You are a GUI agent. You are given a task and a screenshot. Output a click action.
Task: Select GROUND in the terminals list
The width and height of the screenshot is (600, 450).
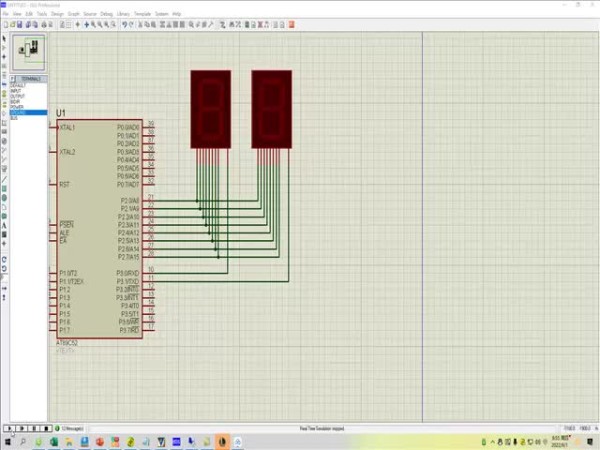tap(20, 112)
